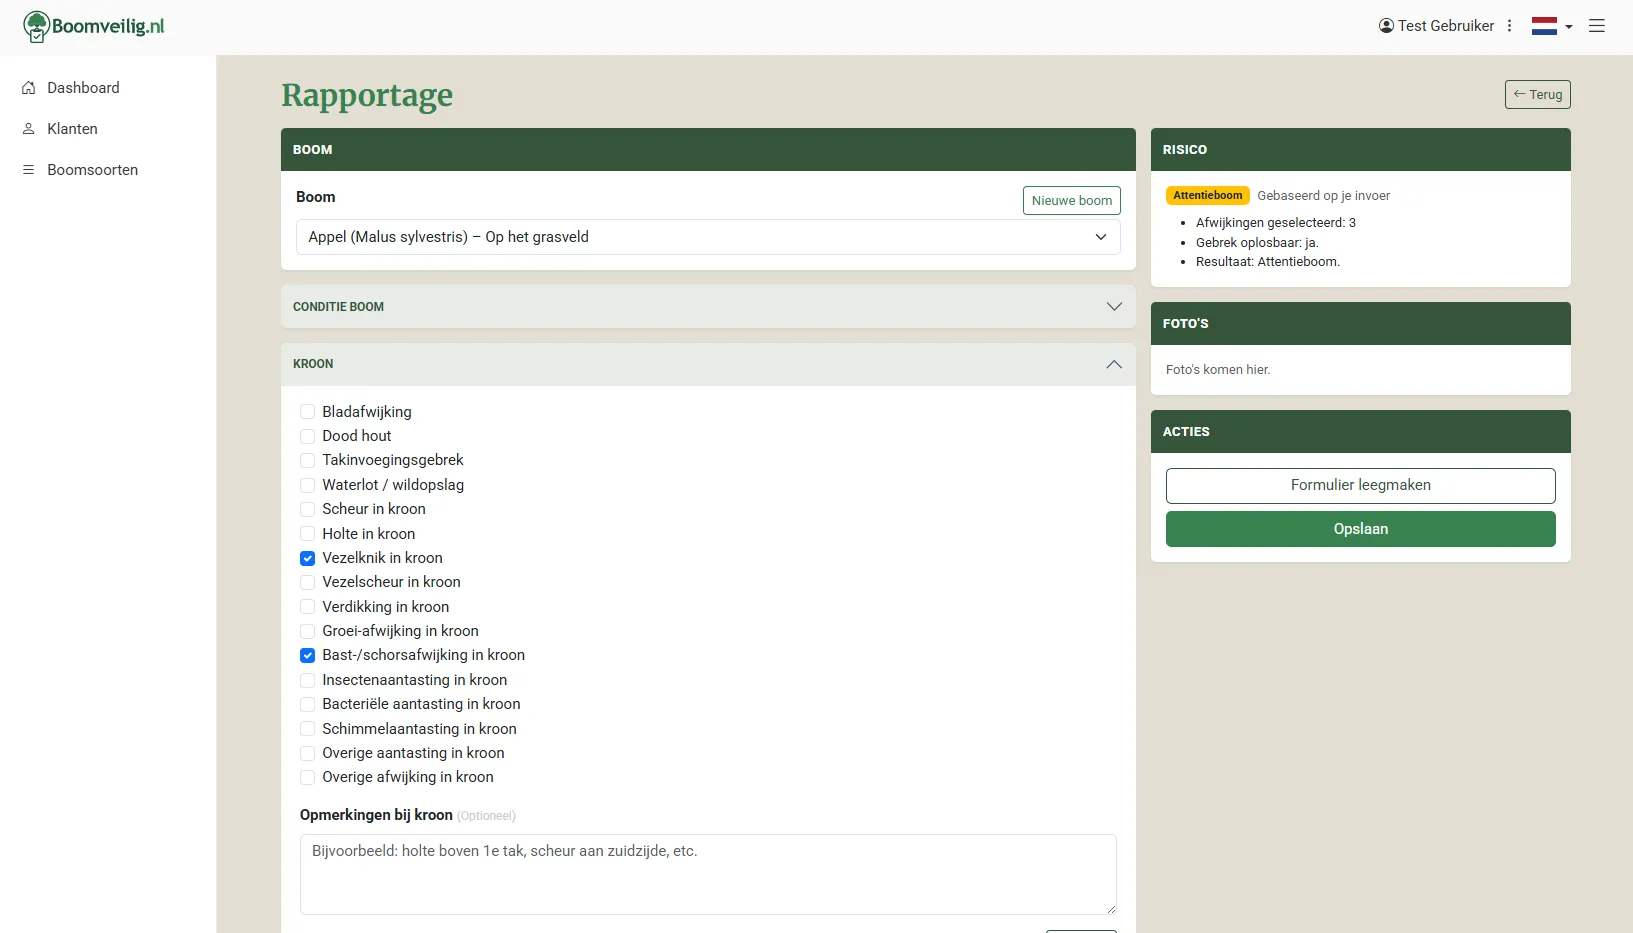This screenshot has width=1633, height=933.
Task: Click Formulier leegmaken button
Action: click(x=1360, y=486)
